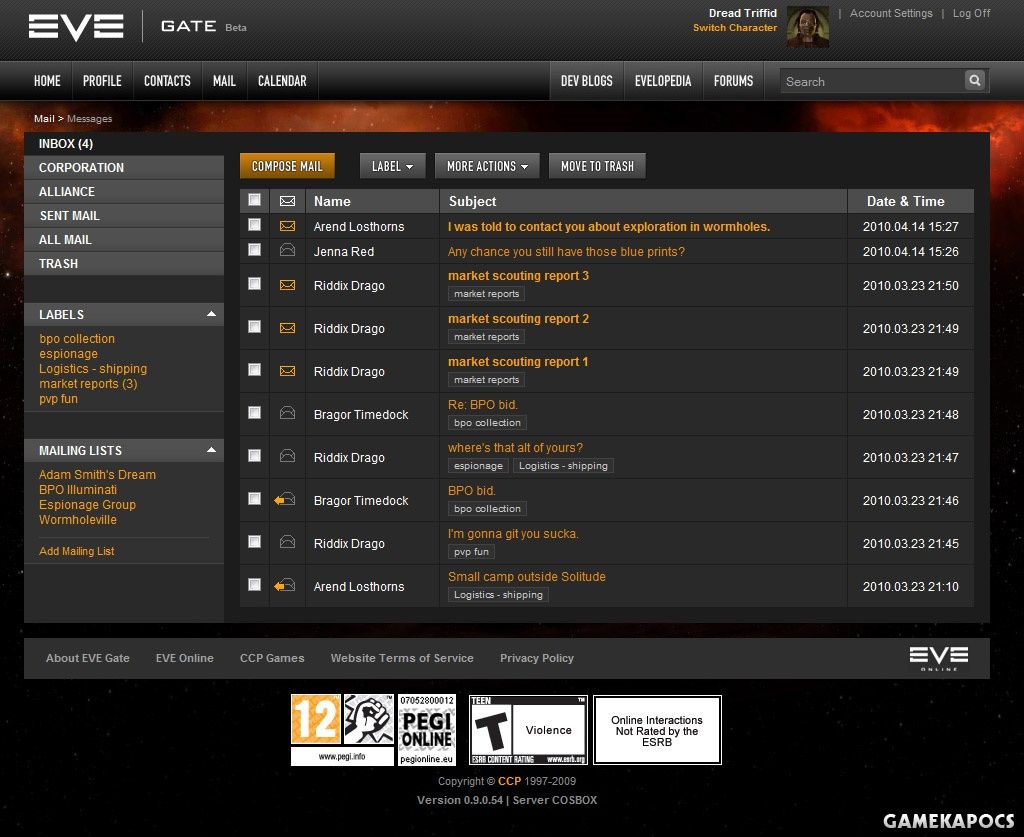The height and width of the screenshot is (837, 1024).
Task: Open Forums nav item
Action: pyautogui.click(x=733, y=81)
